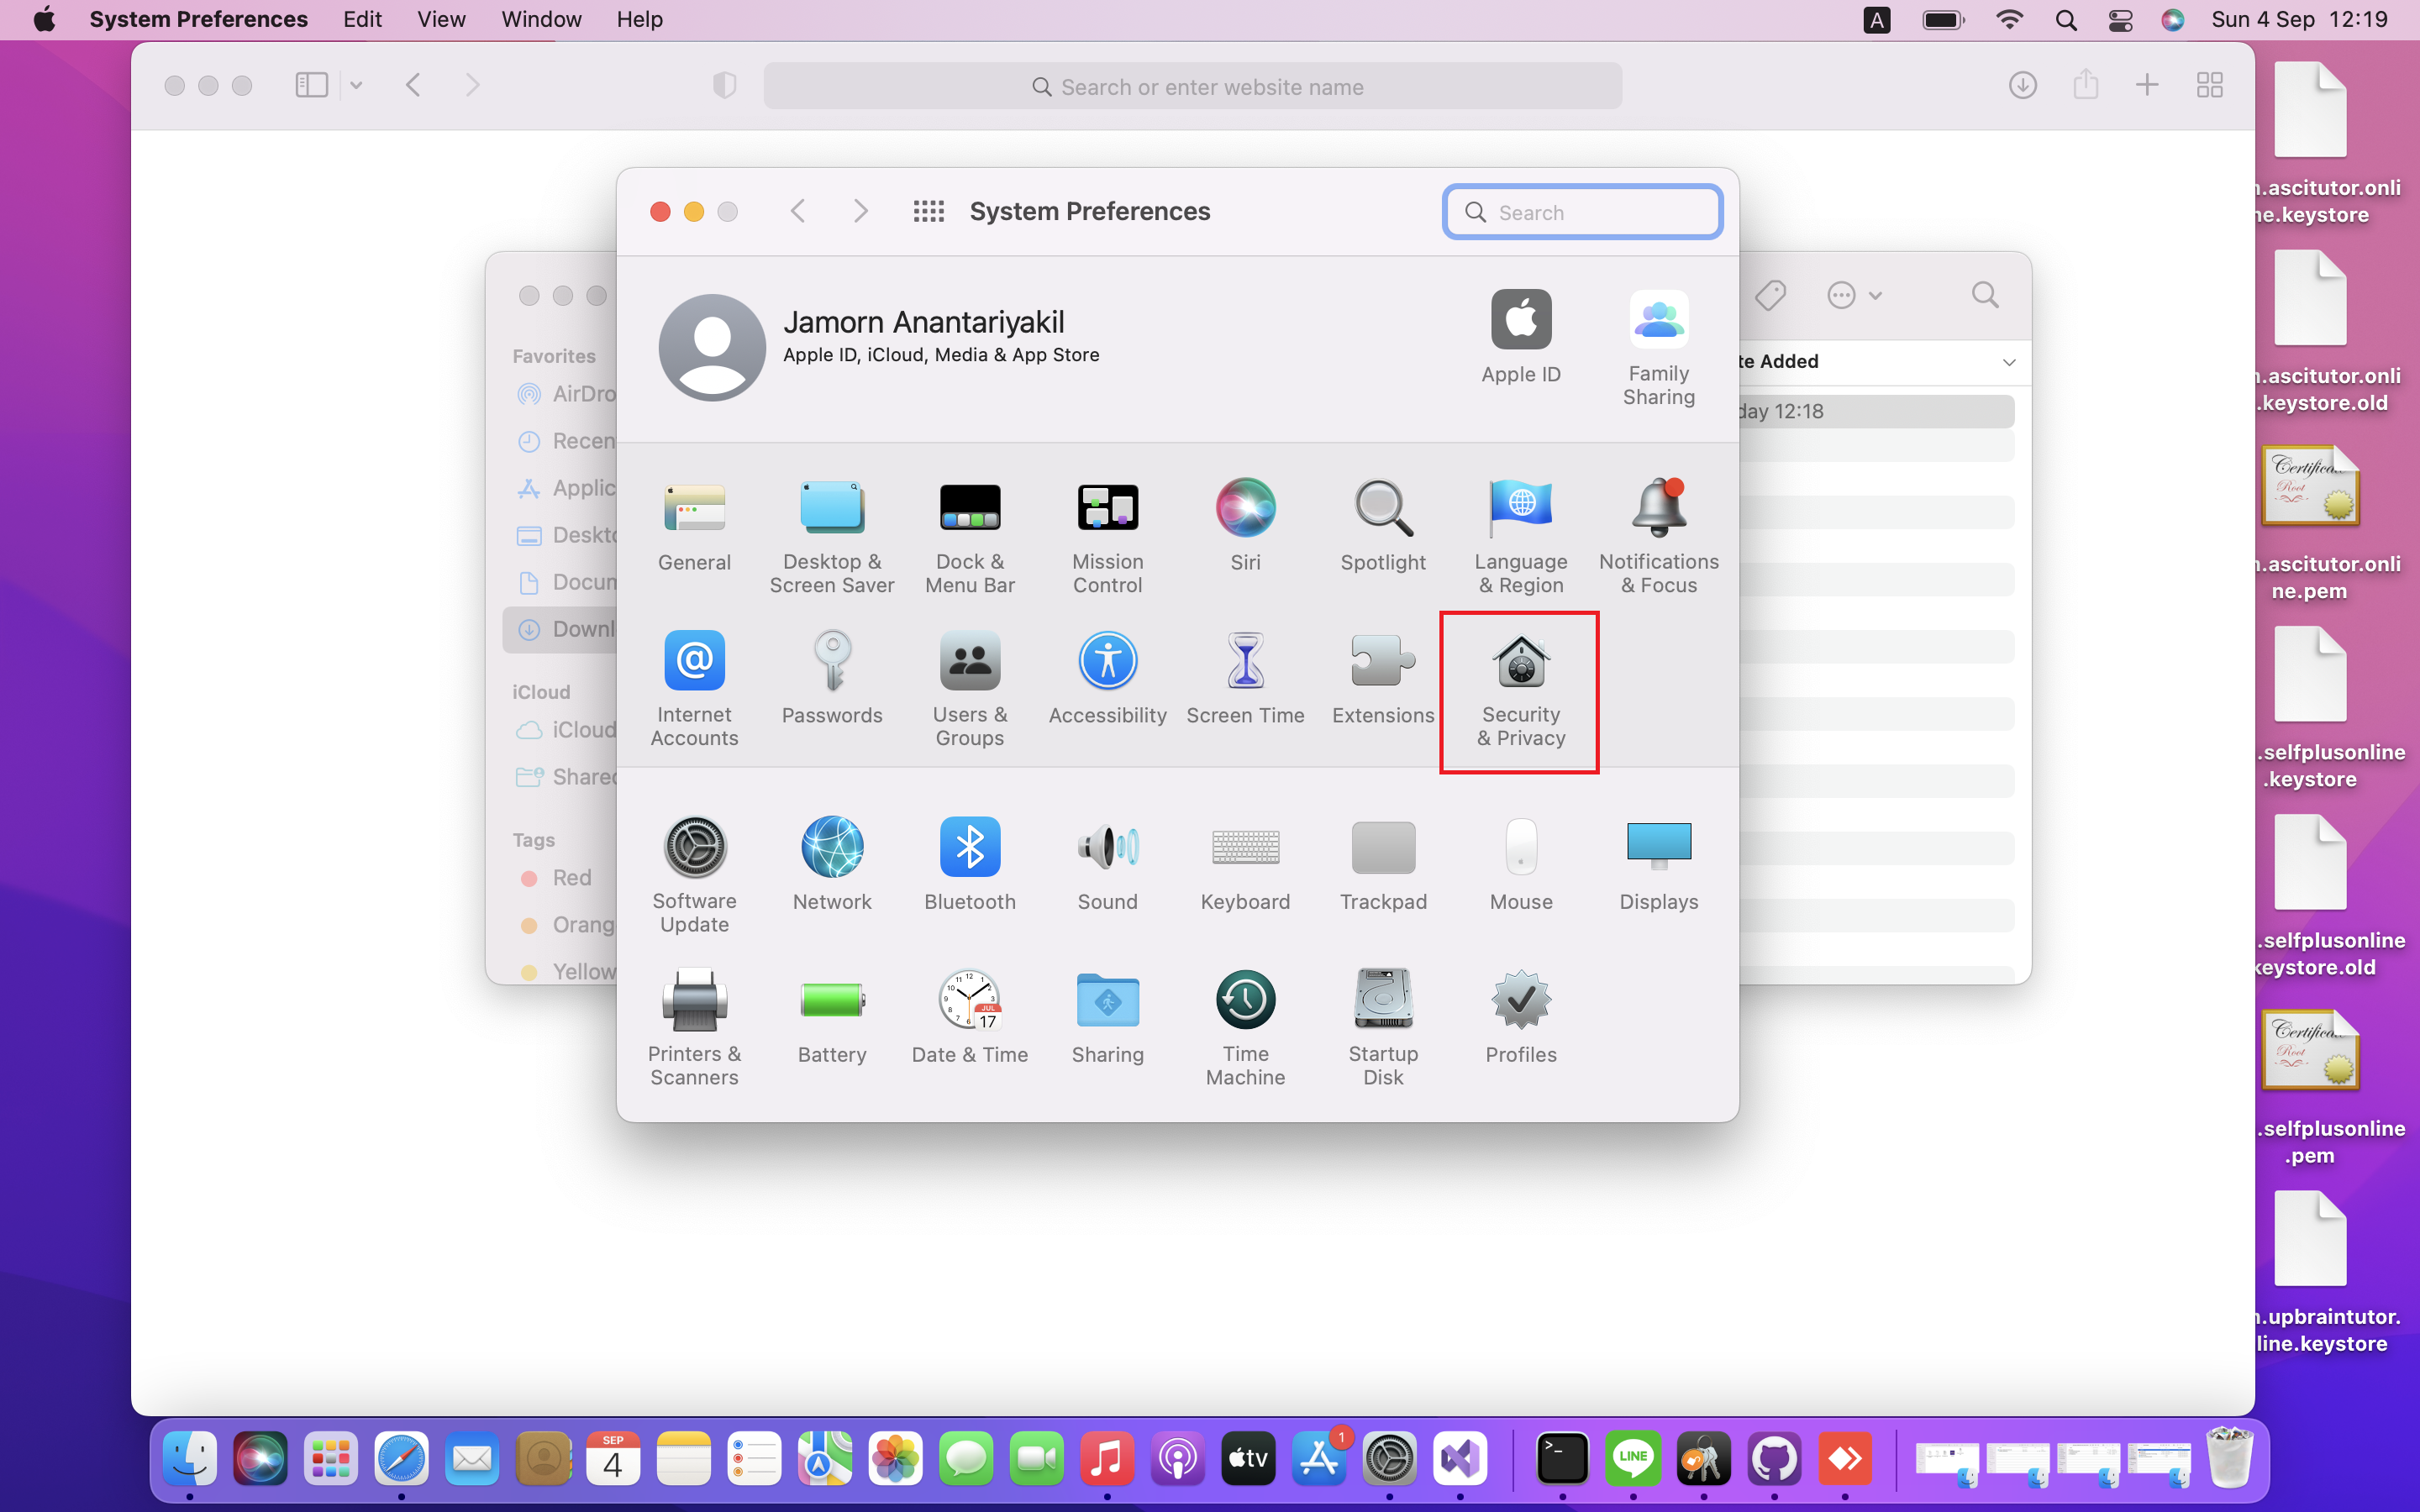Image resolution: width=2420 pixels, height=1512 pixels.
Task: Open the Help menu
Action: point(639,19)
